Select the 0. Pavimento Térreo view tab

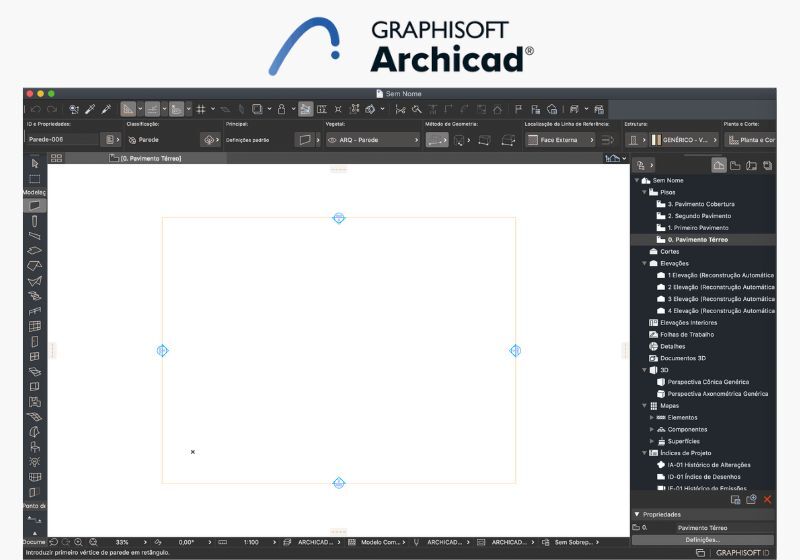point(146,158)
